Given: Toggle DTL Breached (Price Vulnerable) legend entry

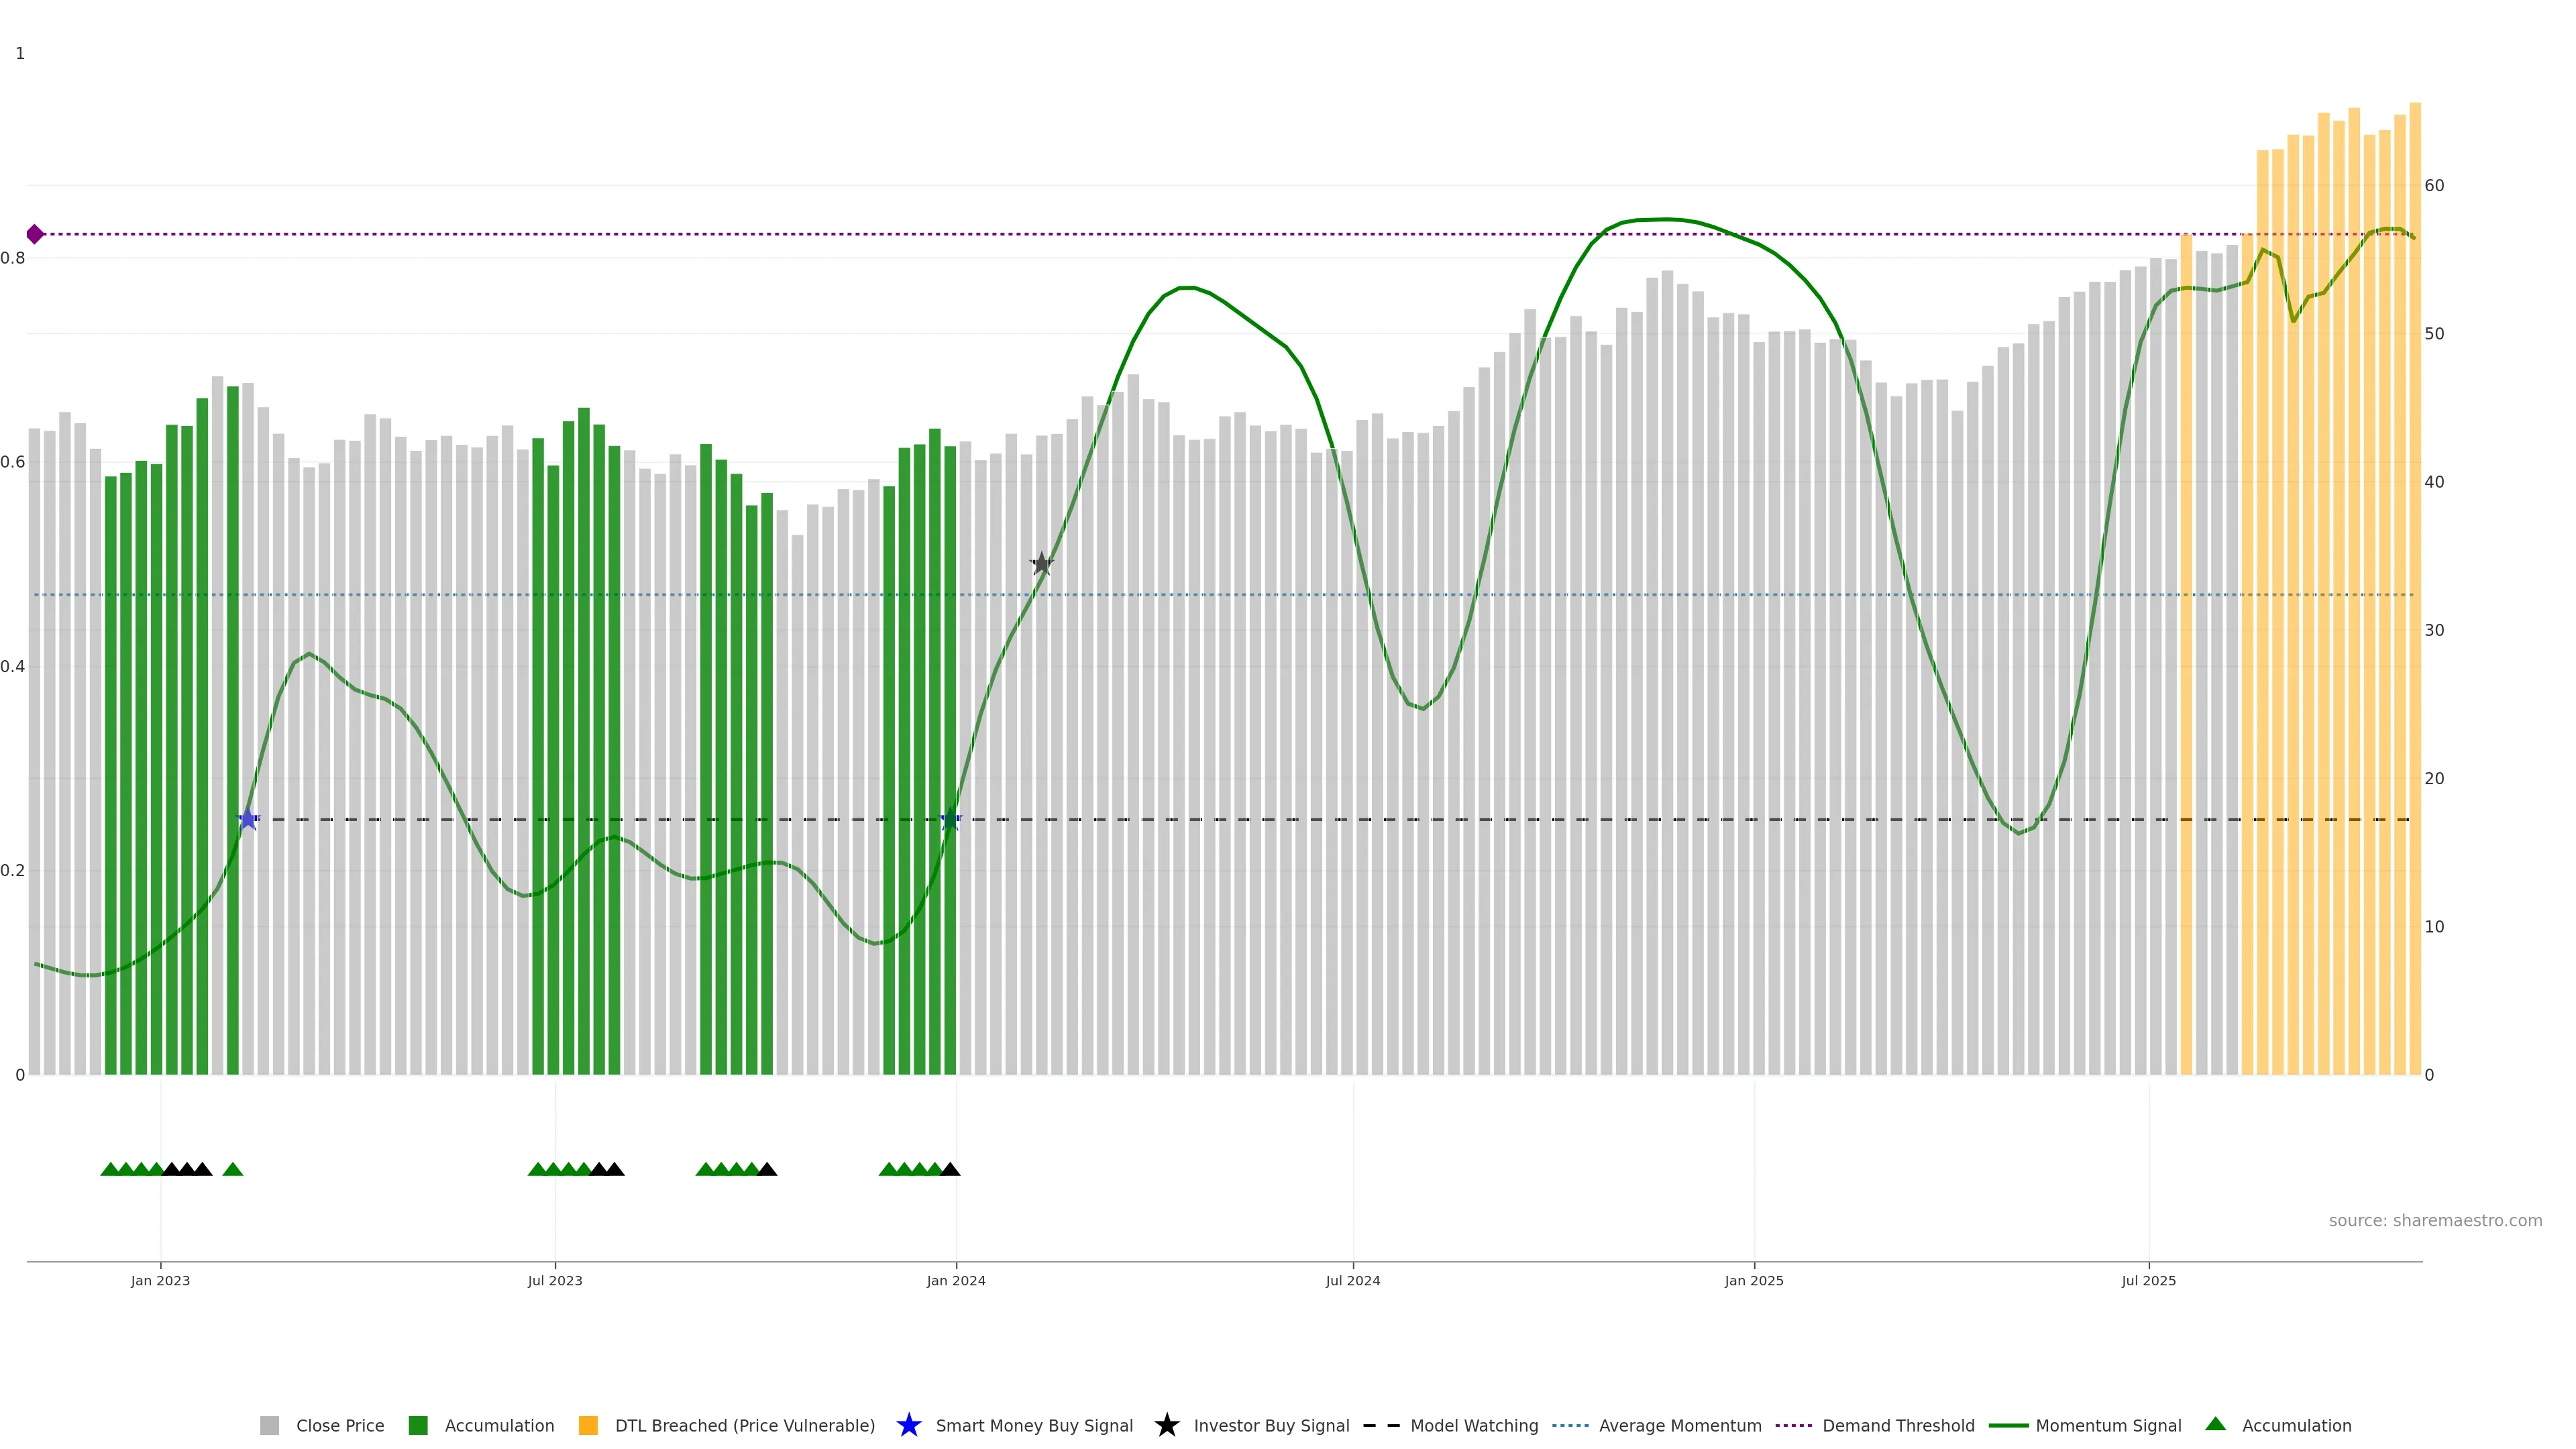Looking at the screenshot, I should point(744,1425).
